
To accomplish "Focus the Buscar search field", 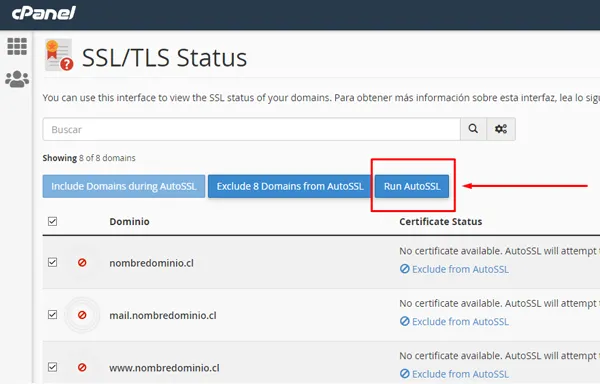I will (251, 129).
